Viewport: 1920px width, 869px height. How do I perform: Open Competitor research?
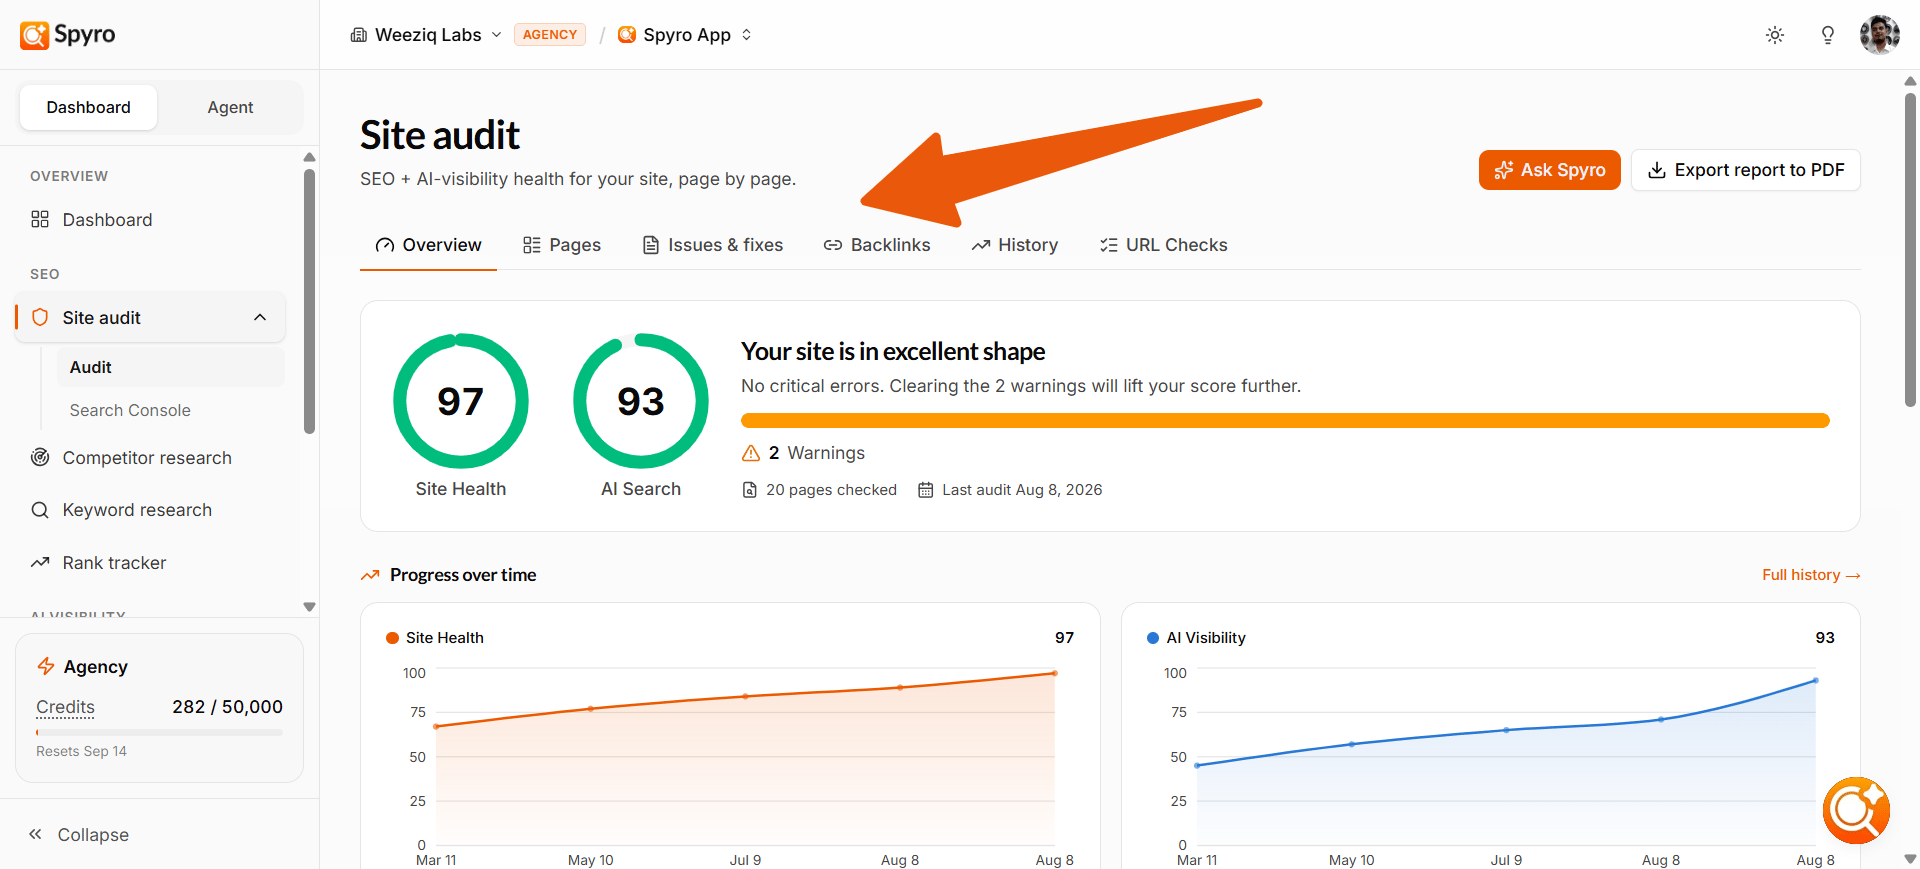[150, 458]
